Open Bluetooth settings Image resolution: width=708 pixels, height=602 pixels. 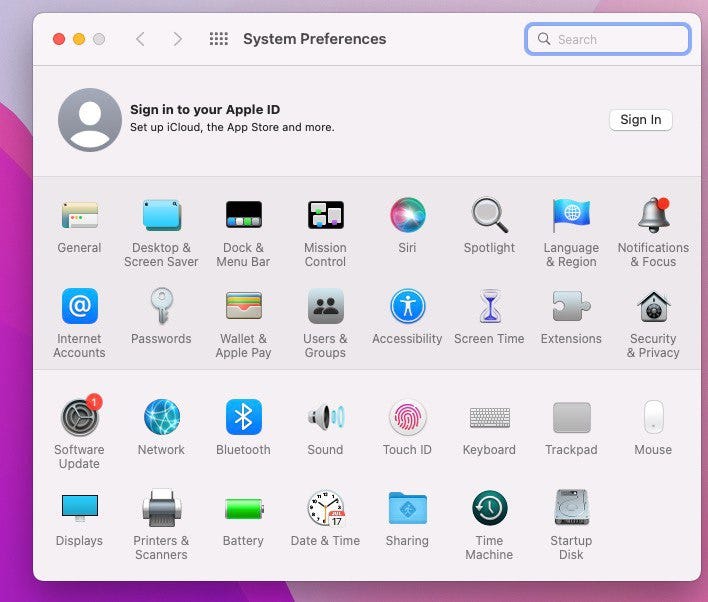pos(243,417)
